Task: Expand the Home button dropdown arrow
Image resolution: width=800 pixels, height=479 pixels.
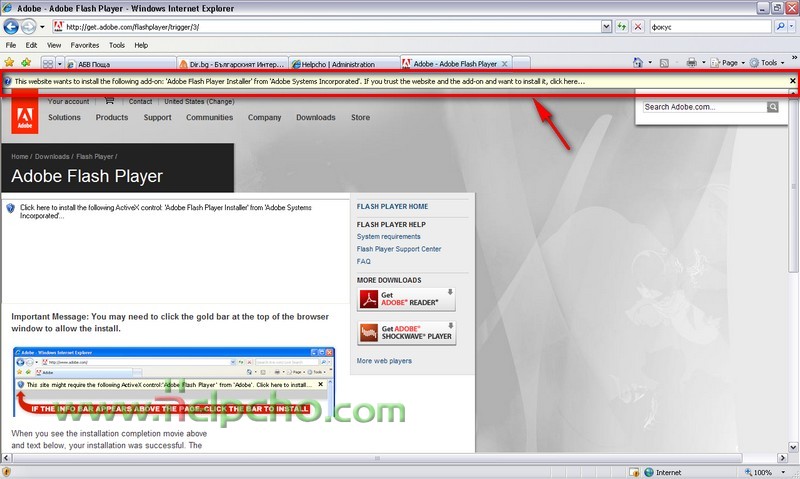Action: point(650,62)
